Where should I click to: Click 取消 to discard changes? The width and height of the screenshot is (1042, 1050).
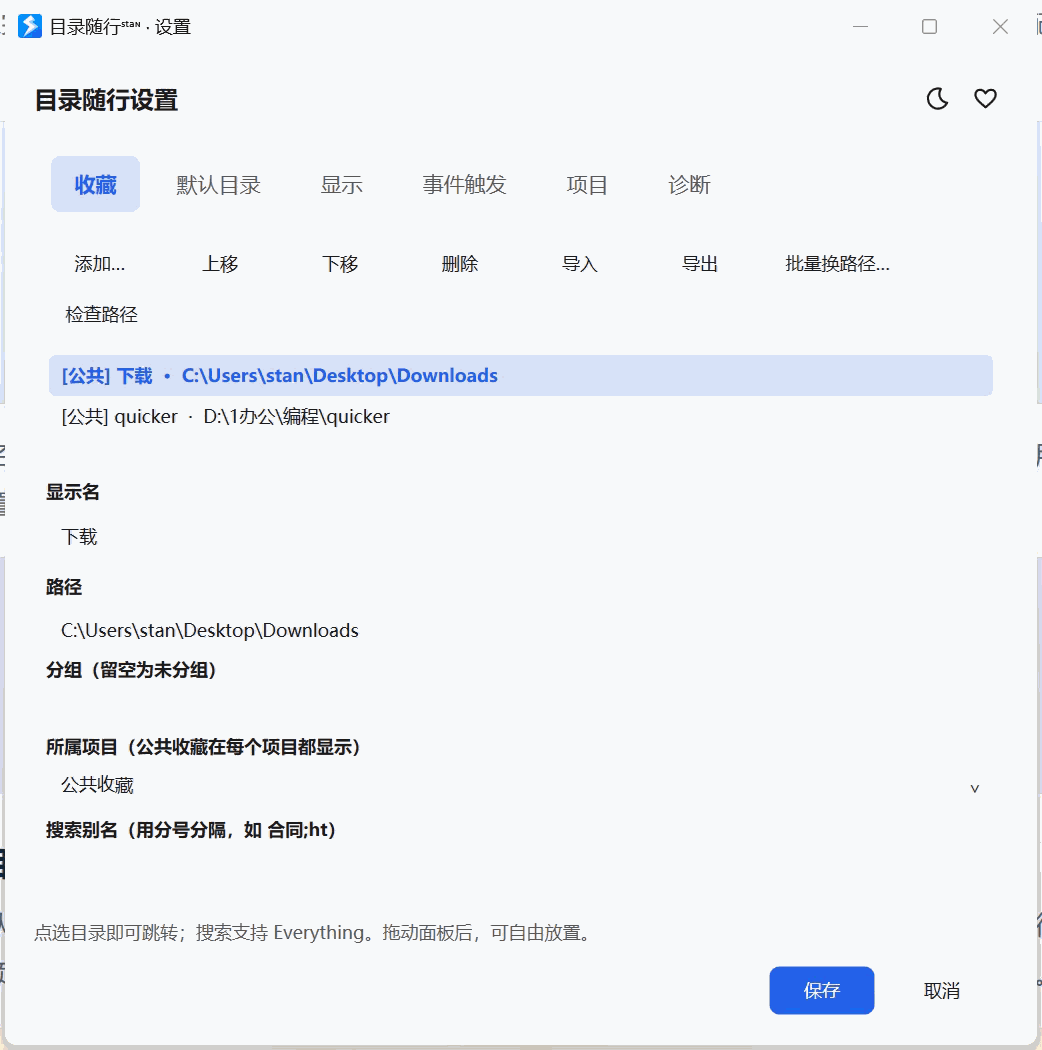click(942, 990)
